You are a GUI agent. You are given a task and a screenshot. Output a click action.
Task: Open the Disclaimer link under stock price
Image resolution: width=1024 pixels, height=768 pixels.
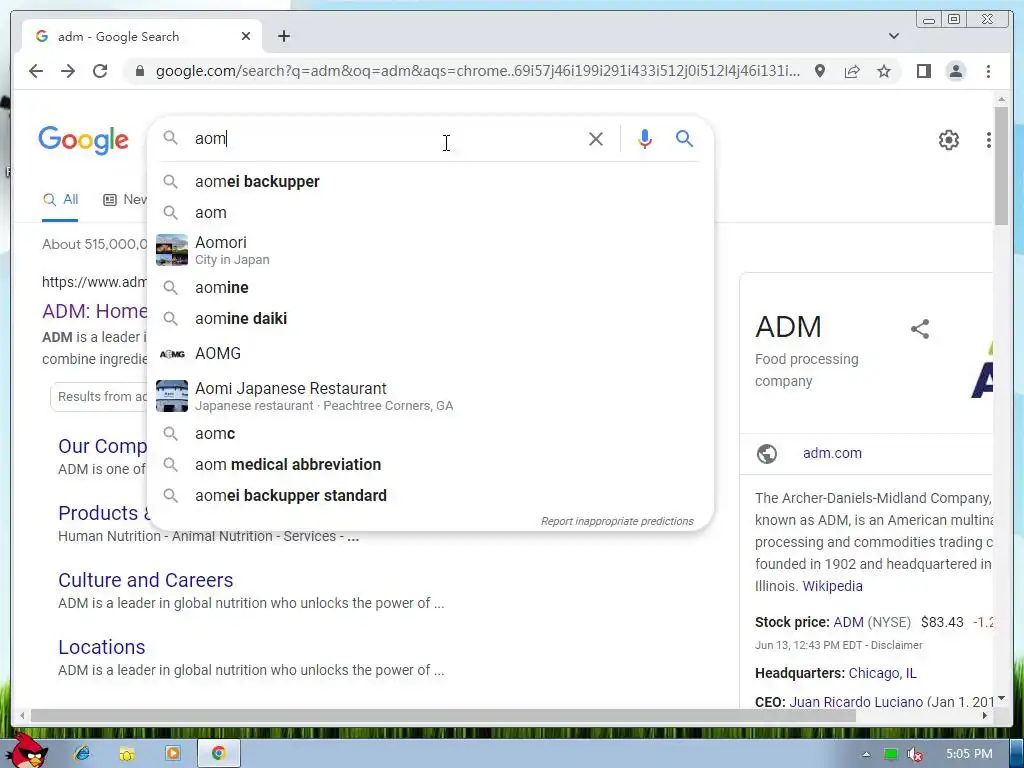tap(896, 645)
